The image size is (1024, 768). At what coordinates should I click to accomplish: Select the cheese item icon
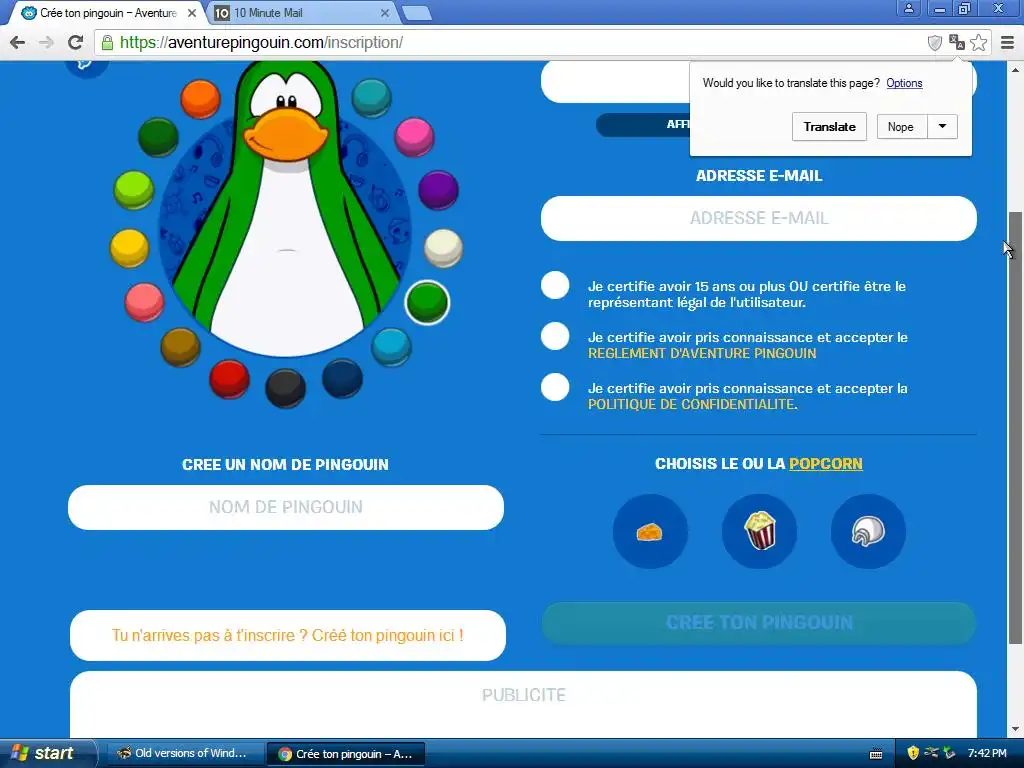coord(650,532)
